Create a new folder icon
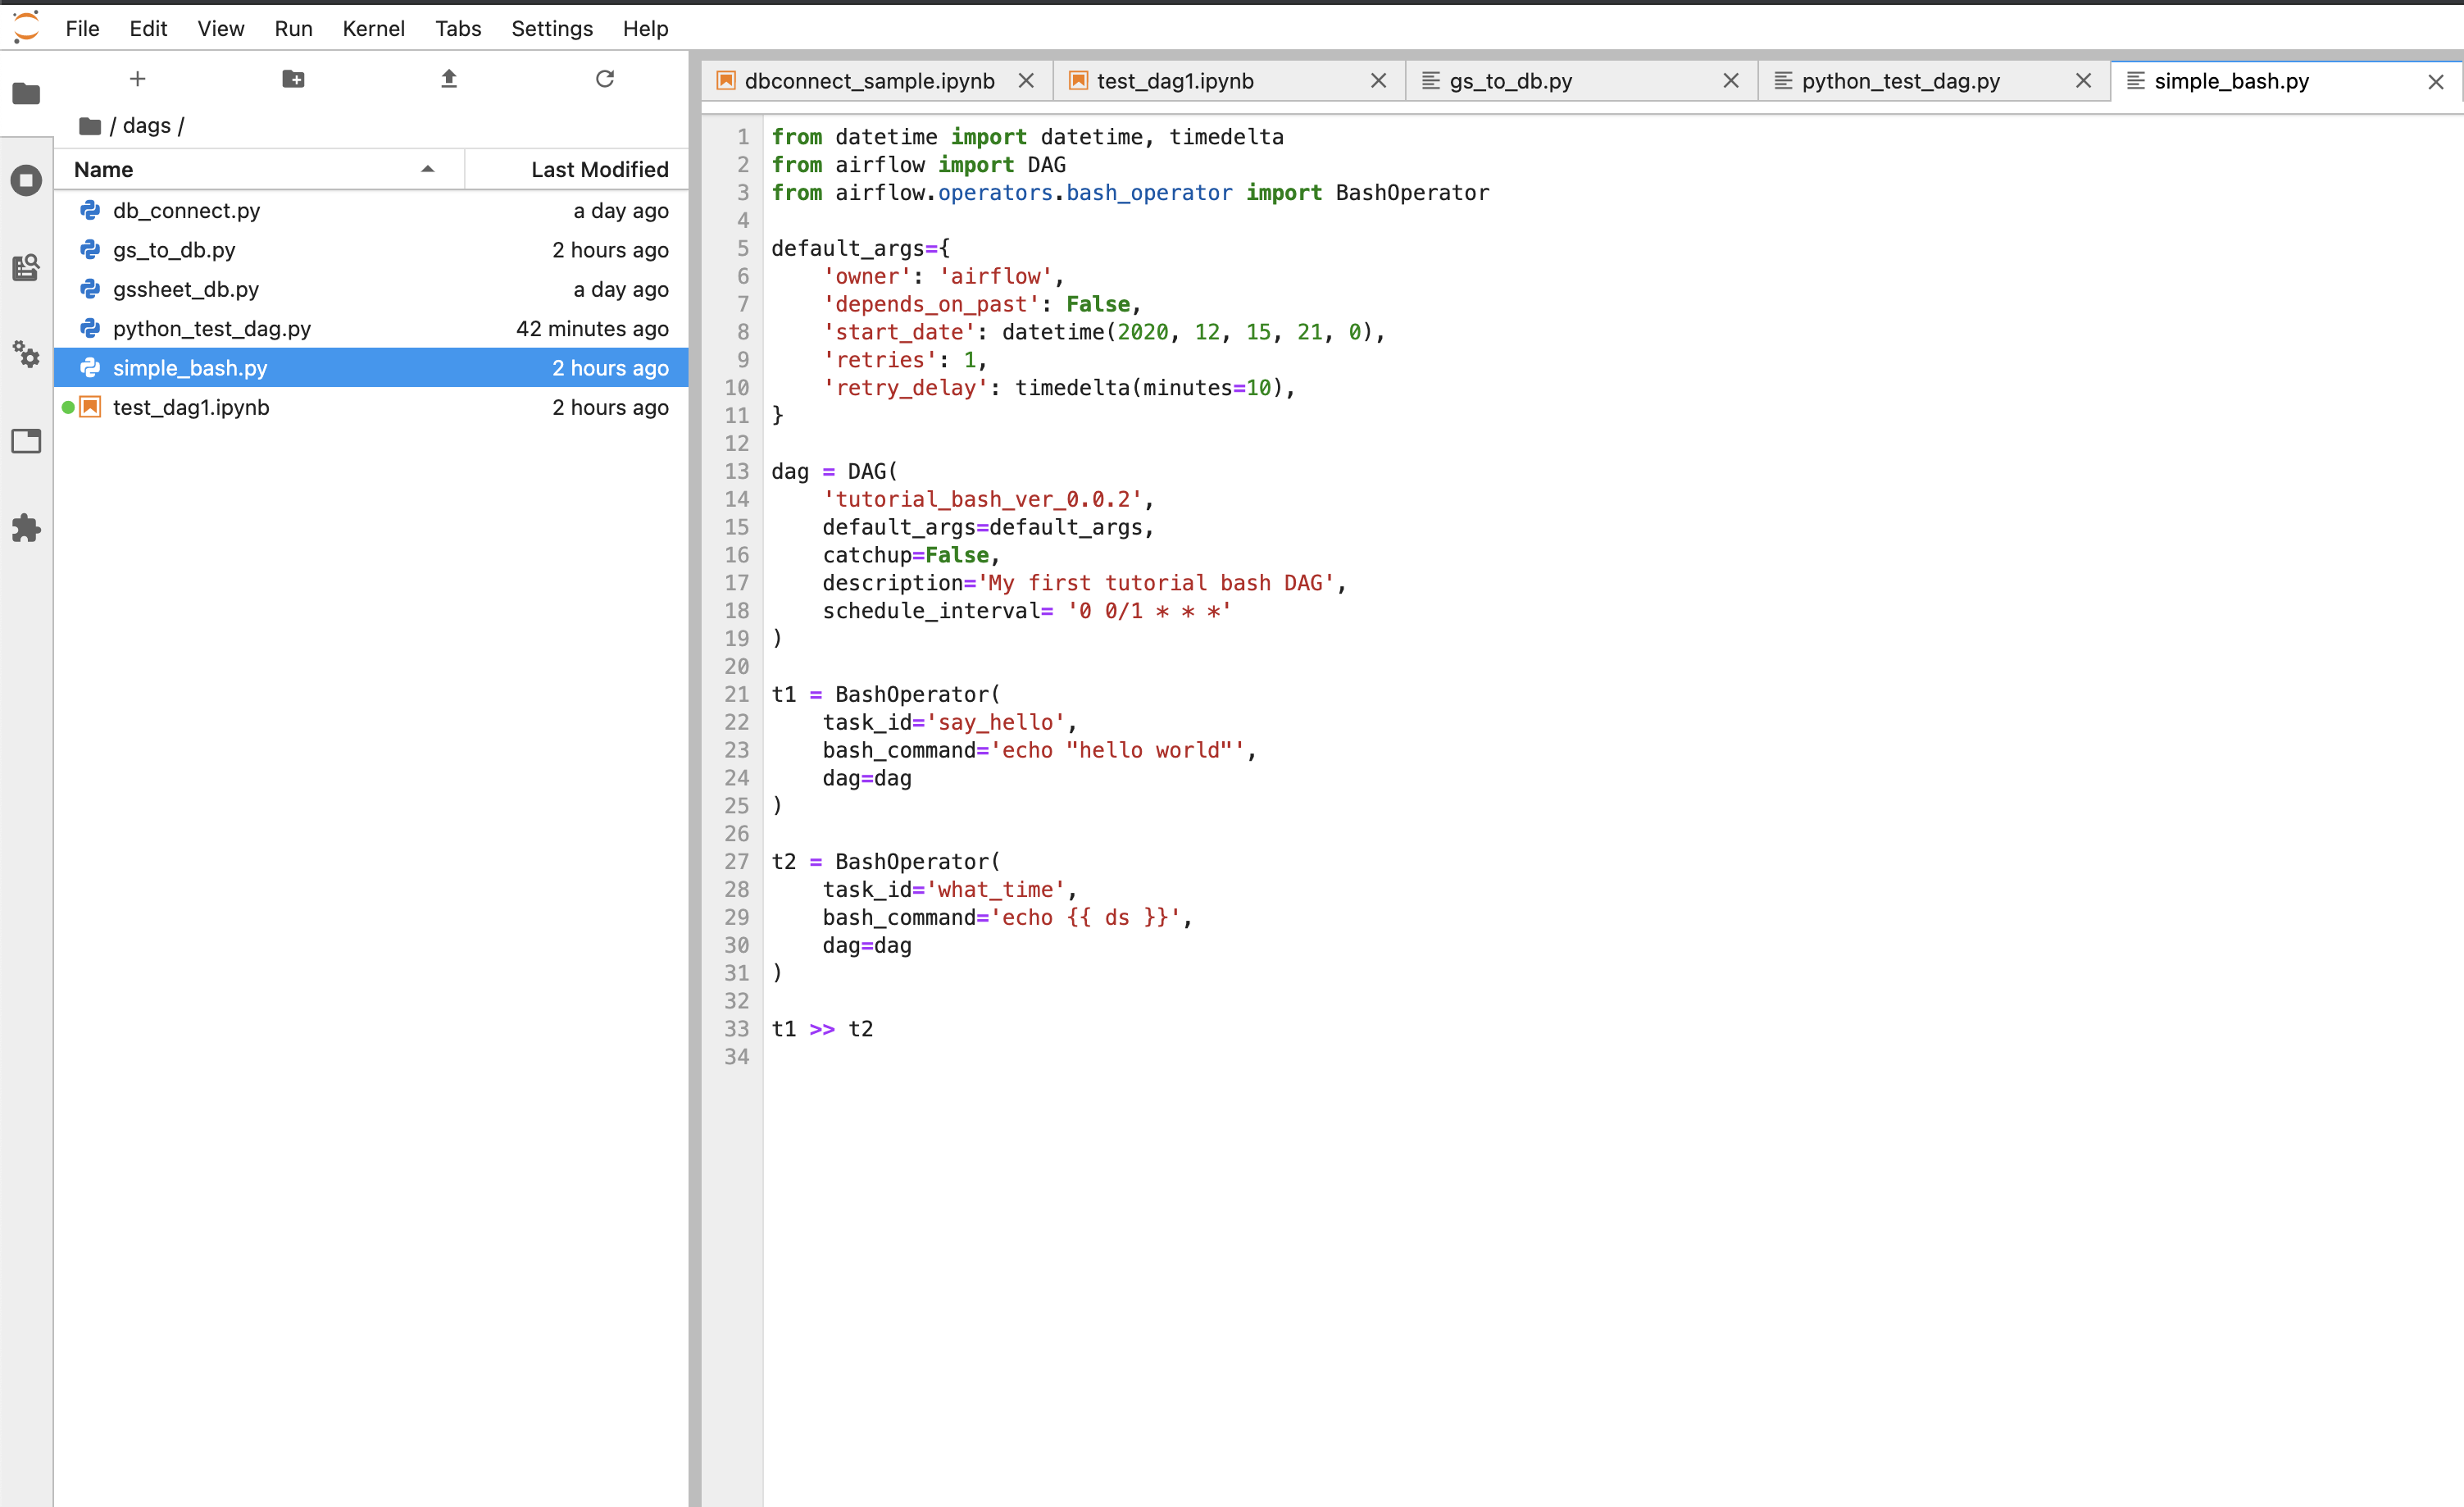This screenshot has width=2464, height=1507. click(293, 79)
